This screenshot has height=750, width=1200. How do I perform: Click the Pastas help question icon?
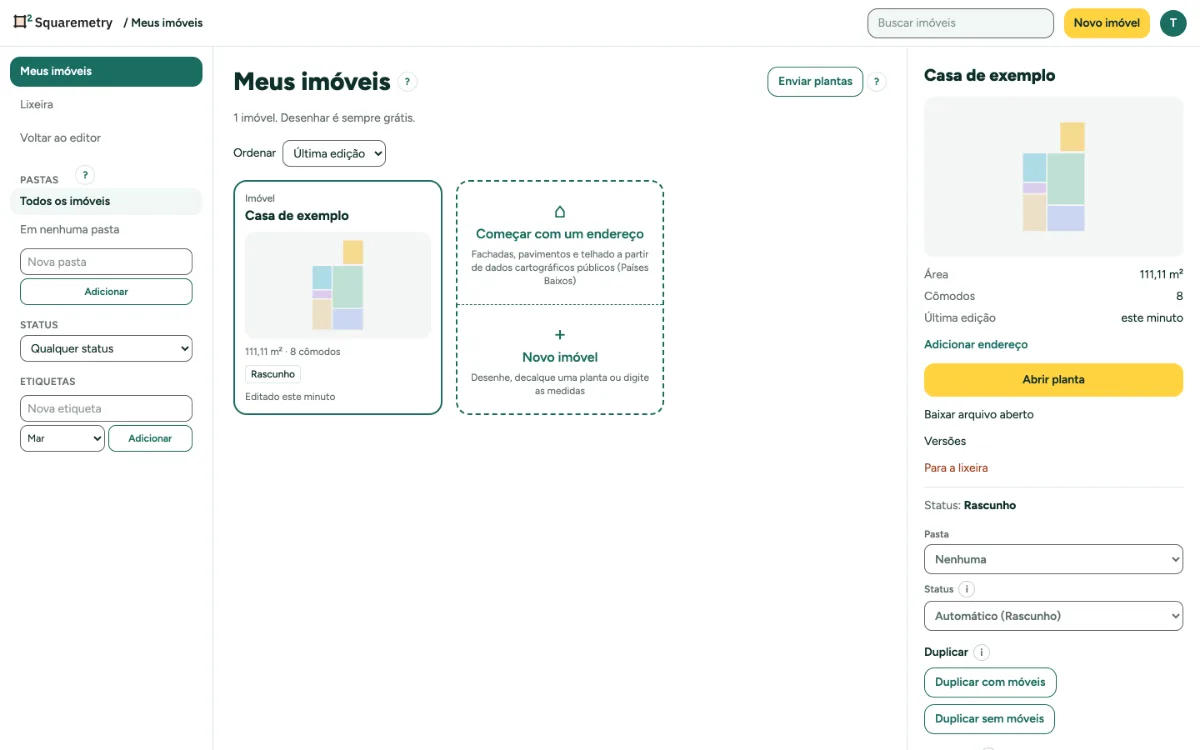(x=85, y=175)
